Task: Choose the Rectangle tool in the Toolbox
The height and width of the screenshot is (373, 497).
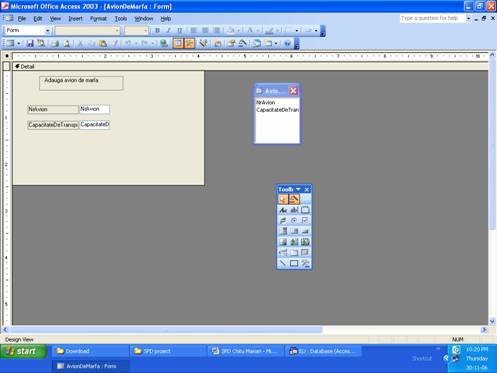Action: coord(294,263)
